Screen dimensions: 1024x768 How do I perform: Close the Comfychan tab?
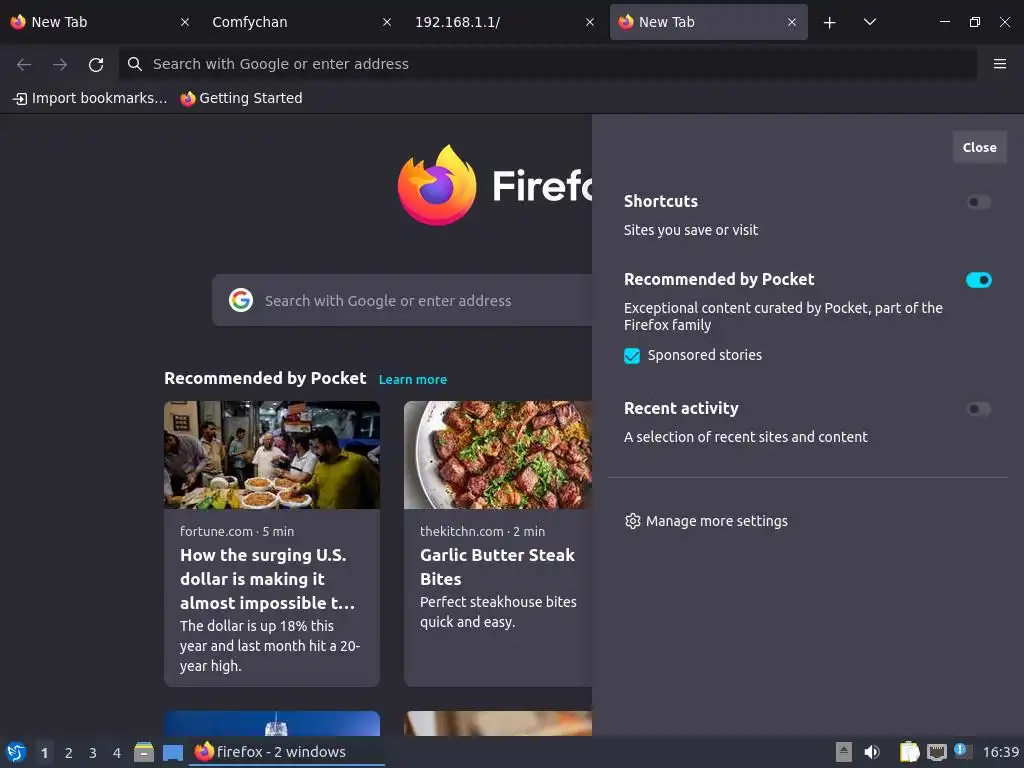click(387, 22)
